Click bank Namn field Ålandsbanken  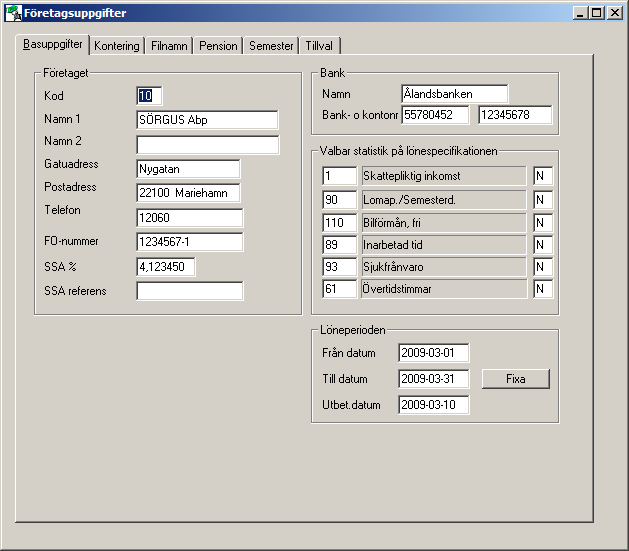455,94
